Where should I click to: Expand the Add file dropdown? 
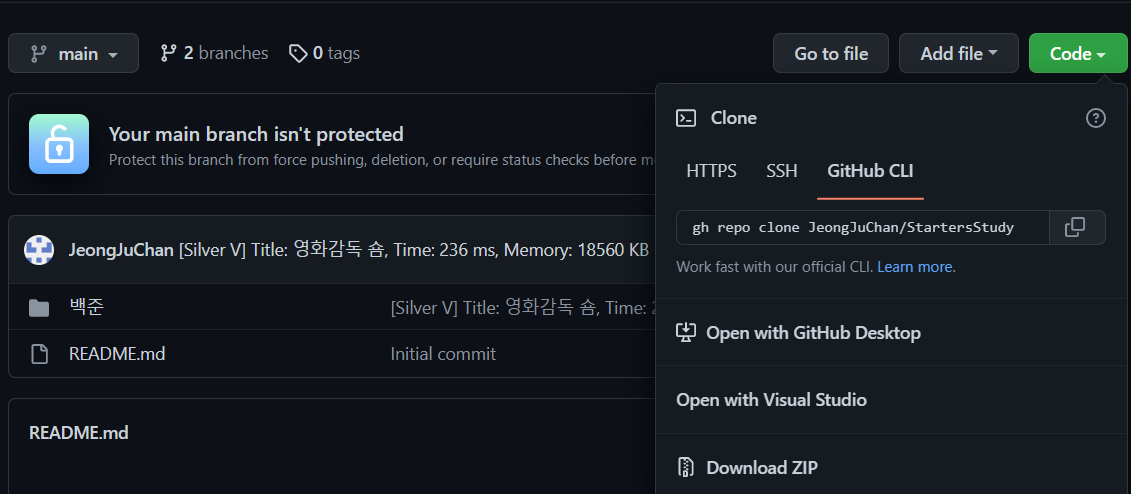click(x=959, y=53)
